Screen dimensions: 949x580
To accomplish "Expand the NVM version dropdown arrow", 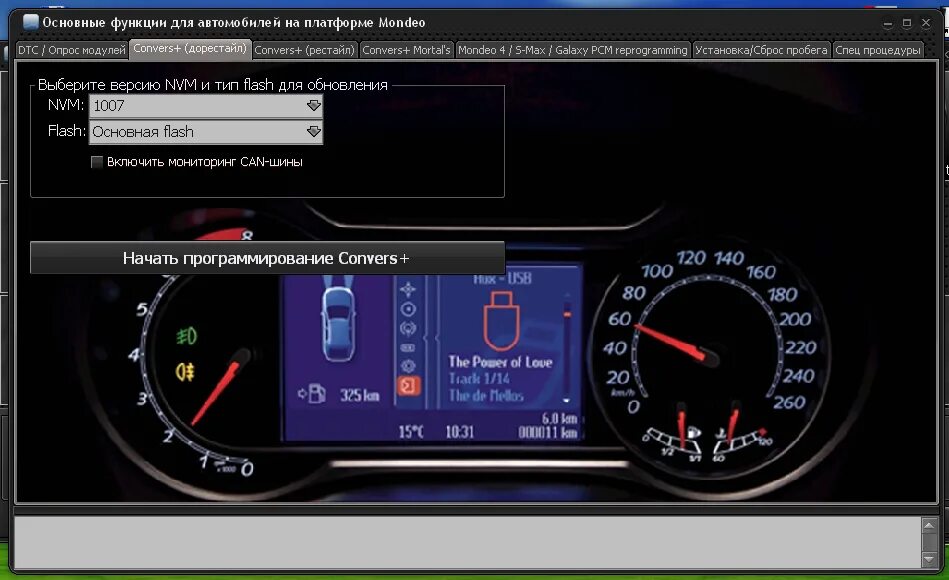I will (314, 105).
